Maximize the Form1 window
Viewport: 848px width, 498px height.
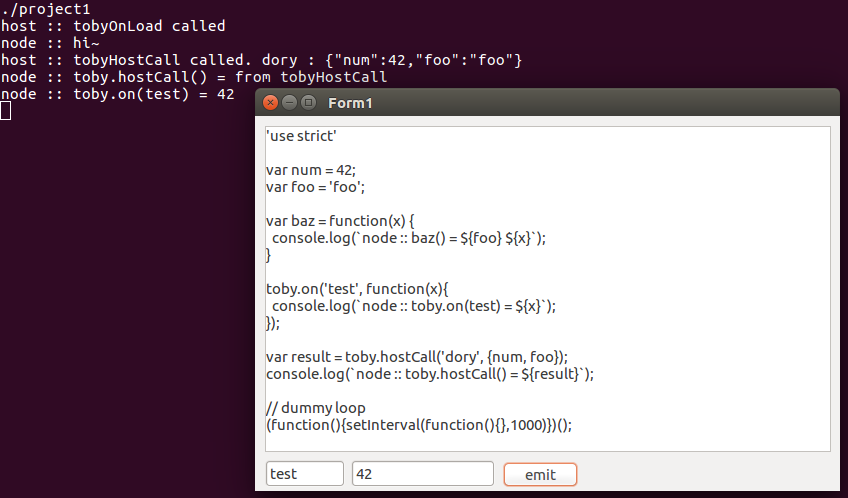308,102
